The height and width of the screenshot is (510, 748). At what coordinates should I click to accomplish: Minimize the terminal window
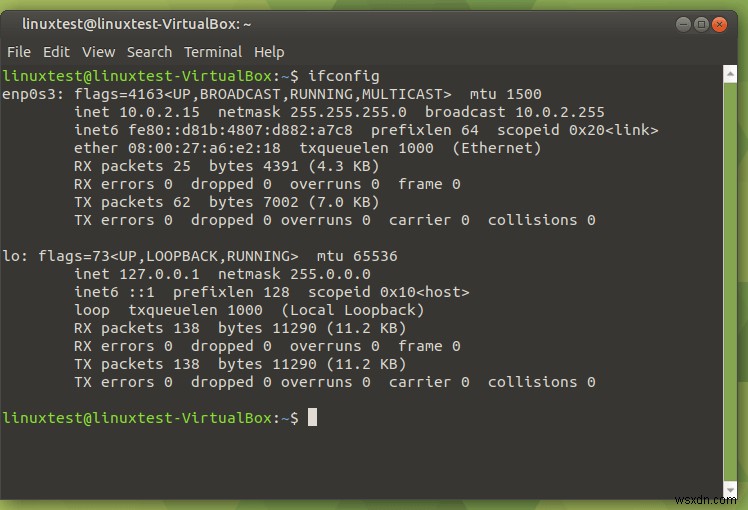[x=683, y=24]
